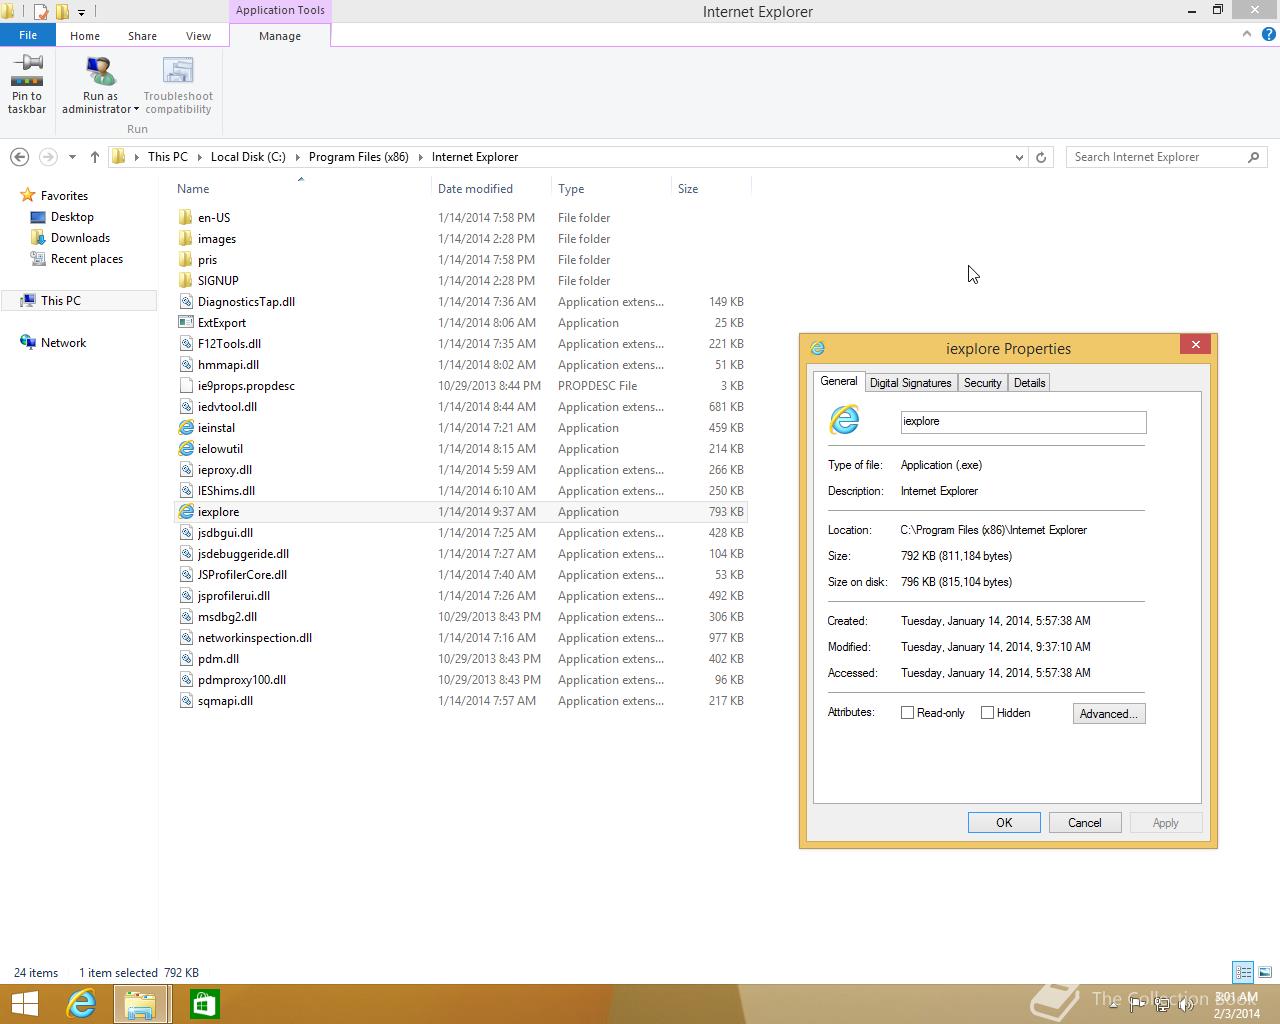This screenshot has width=1280, height=1024.
Task: Select the JSProfilerCore.dll file
Action: coord(460,575)
